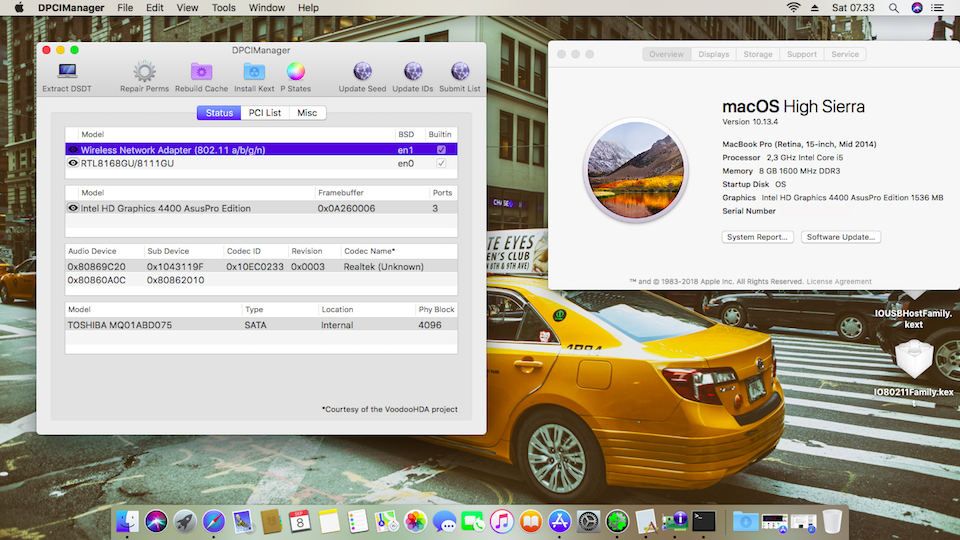Toggle the Builtin checkbox for Wireless Network Adapter
The width and height of the screenshot is (960, 540).
pos(441,149)
